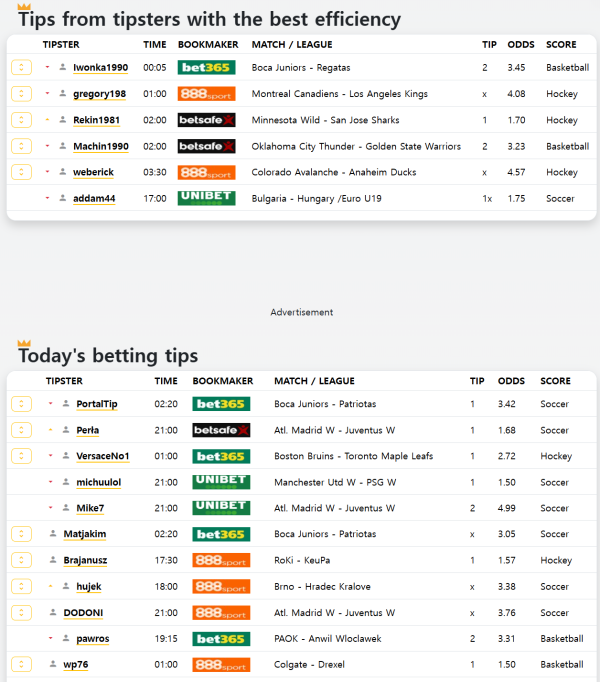Expand the PortalTip row details
The height and width of the screenshot is (682, 600).
(21, 404)
